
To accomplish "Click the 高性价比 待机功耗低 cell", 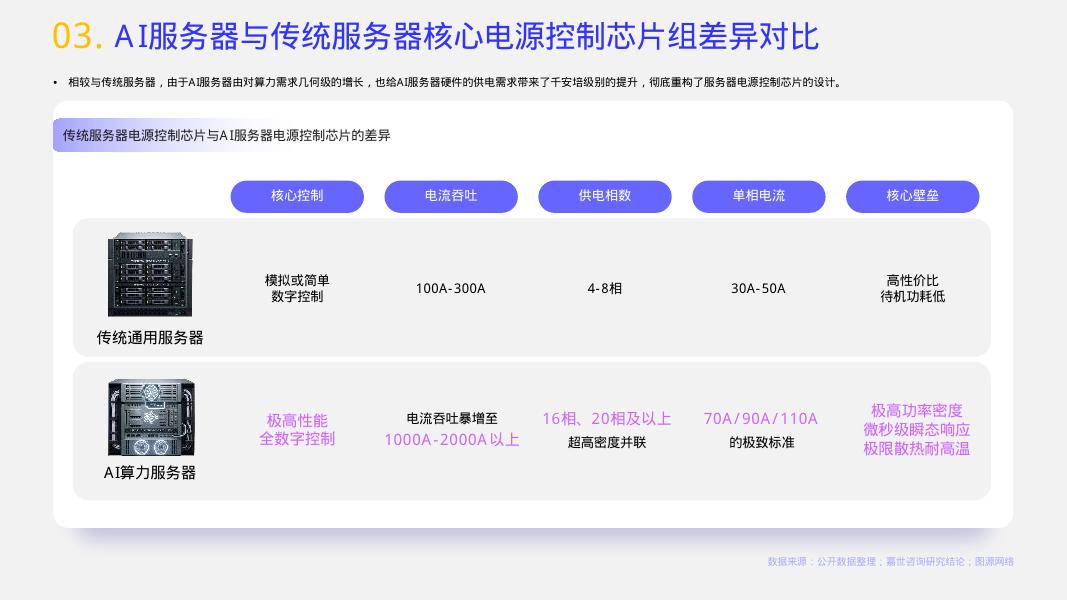I will [912, 288].
